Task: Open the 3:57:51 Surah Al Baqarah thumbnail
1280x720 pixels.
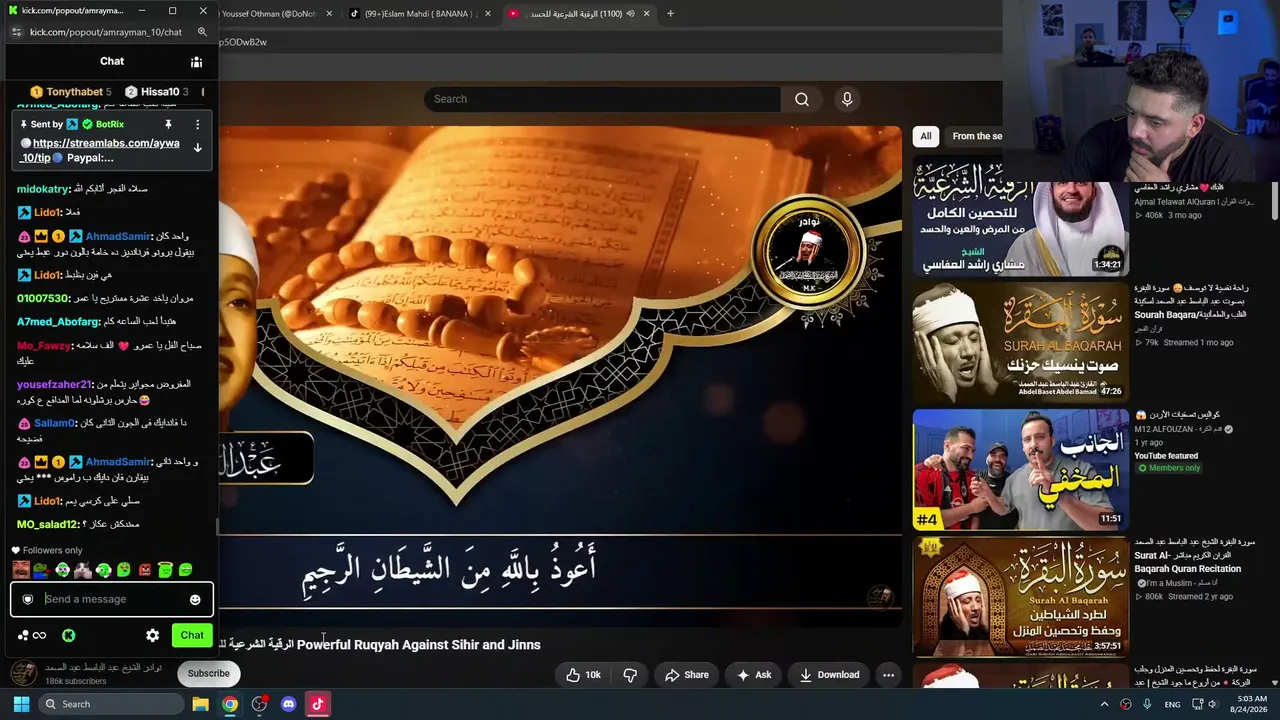Action: [x=1020, y=597]
